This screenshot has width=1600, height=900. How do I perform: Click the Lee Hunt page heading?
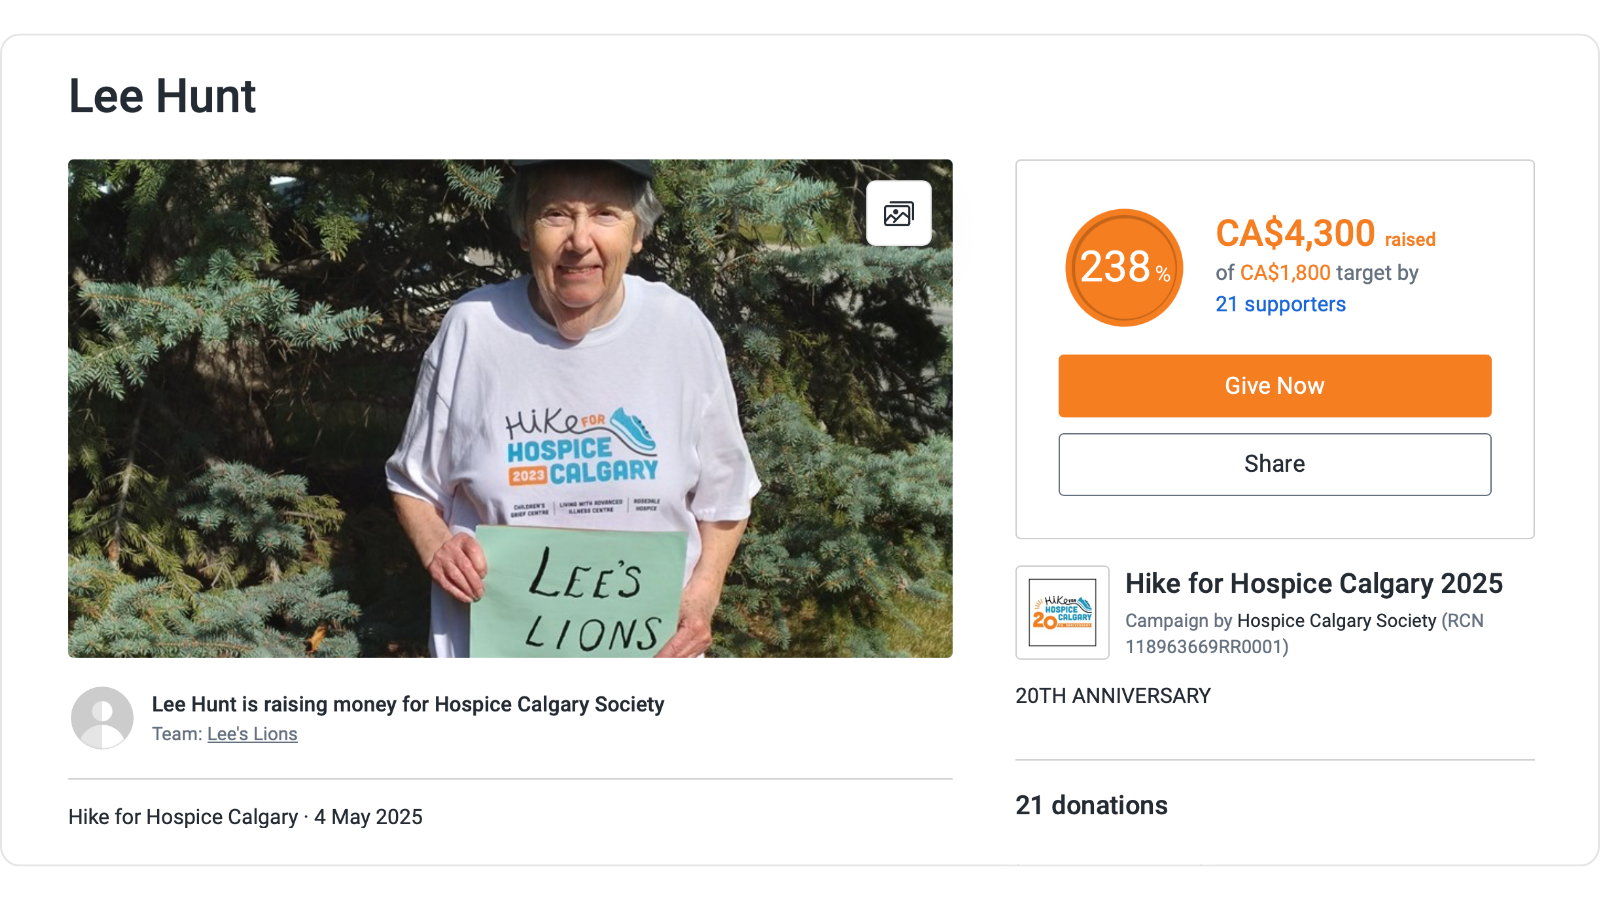[x=162, y=96]
